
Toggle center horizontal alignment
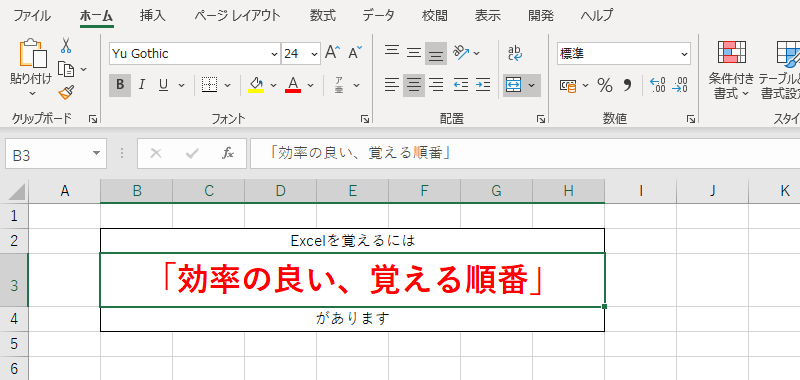coord(414,85)
